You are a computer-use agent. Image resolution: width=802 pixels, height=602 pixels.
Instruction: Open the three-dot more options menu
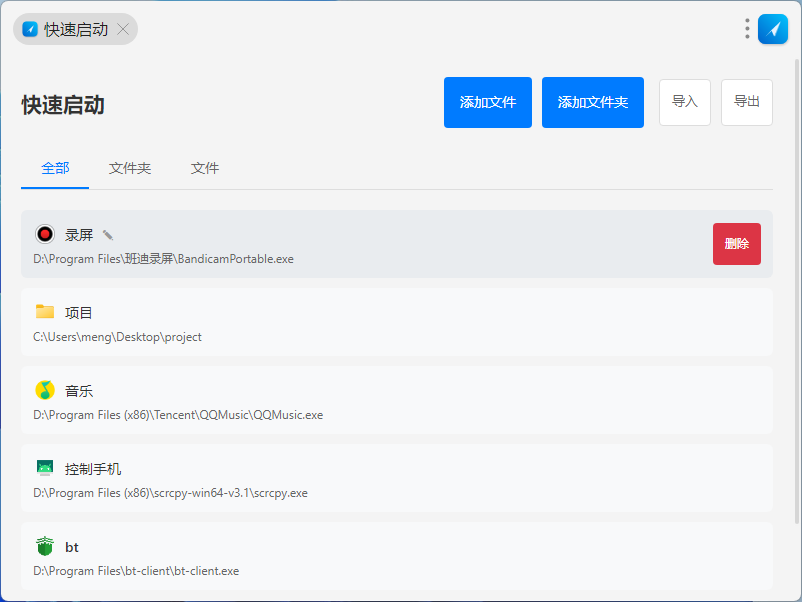pyautogui.click(x=747, y=29)
